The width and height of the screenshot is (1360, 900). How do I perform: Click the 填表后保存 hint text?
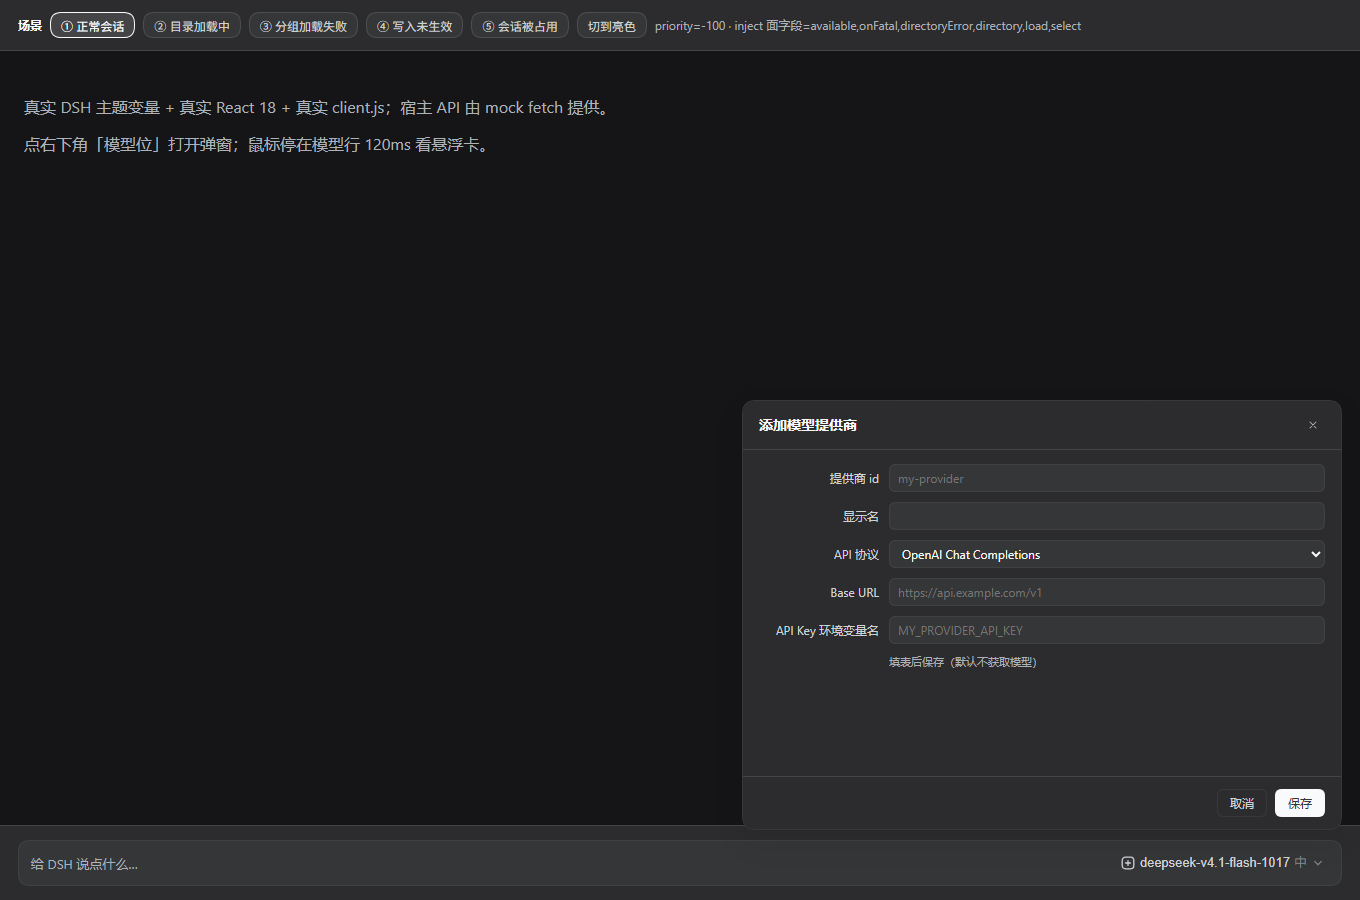point(963,662)
